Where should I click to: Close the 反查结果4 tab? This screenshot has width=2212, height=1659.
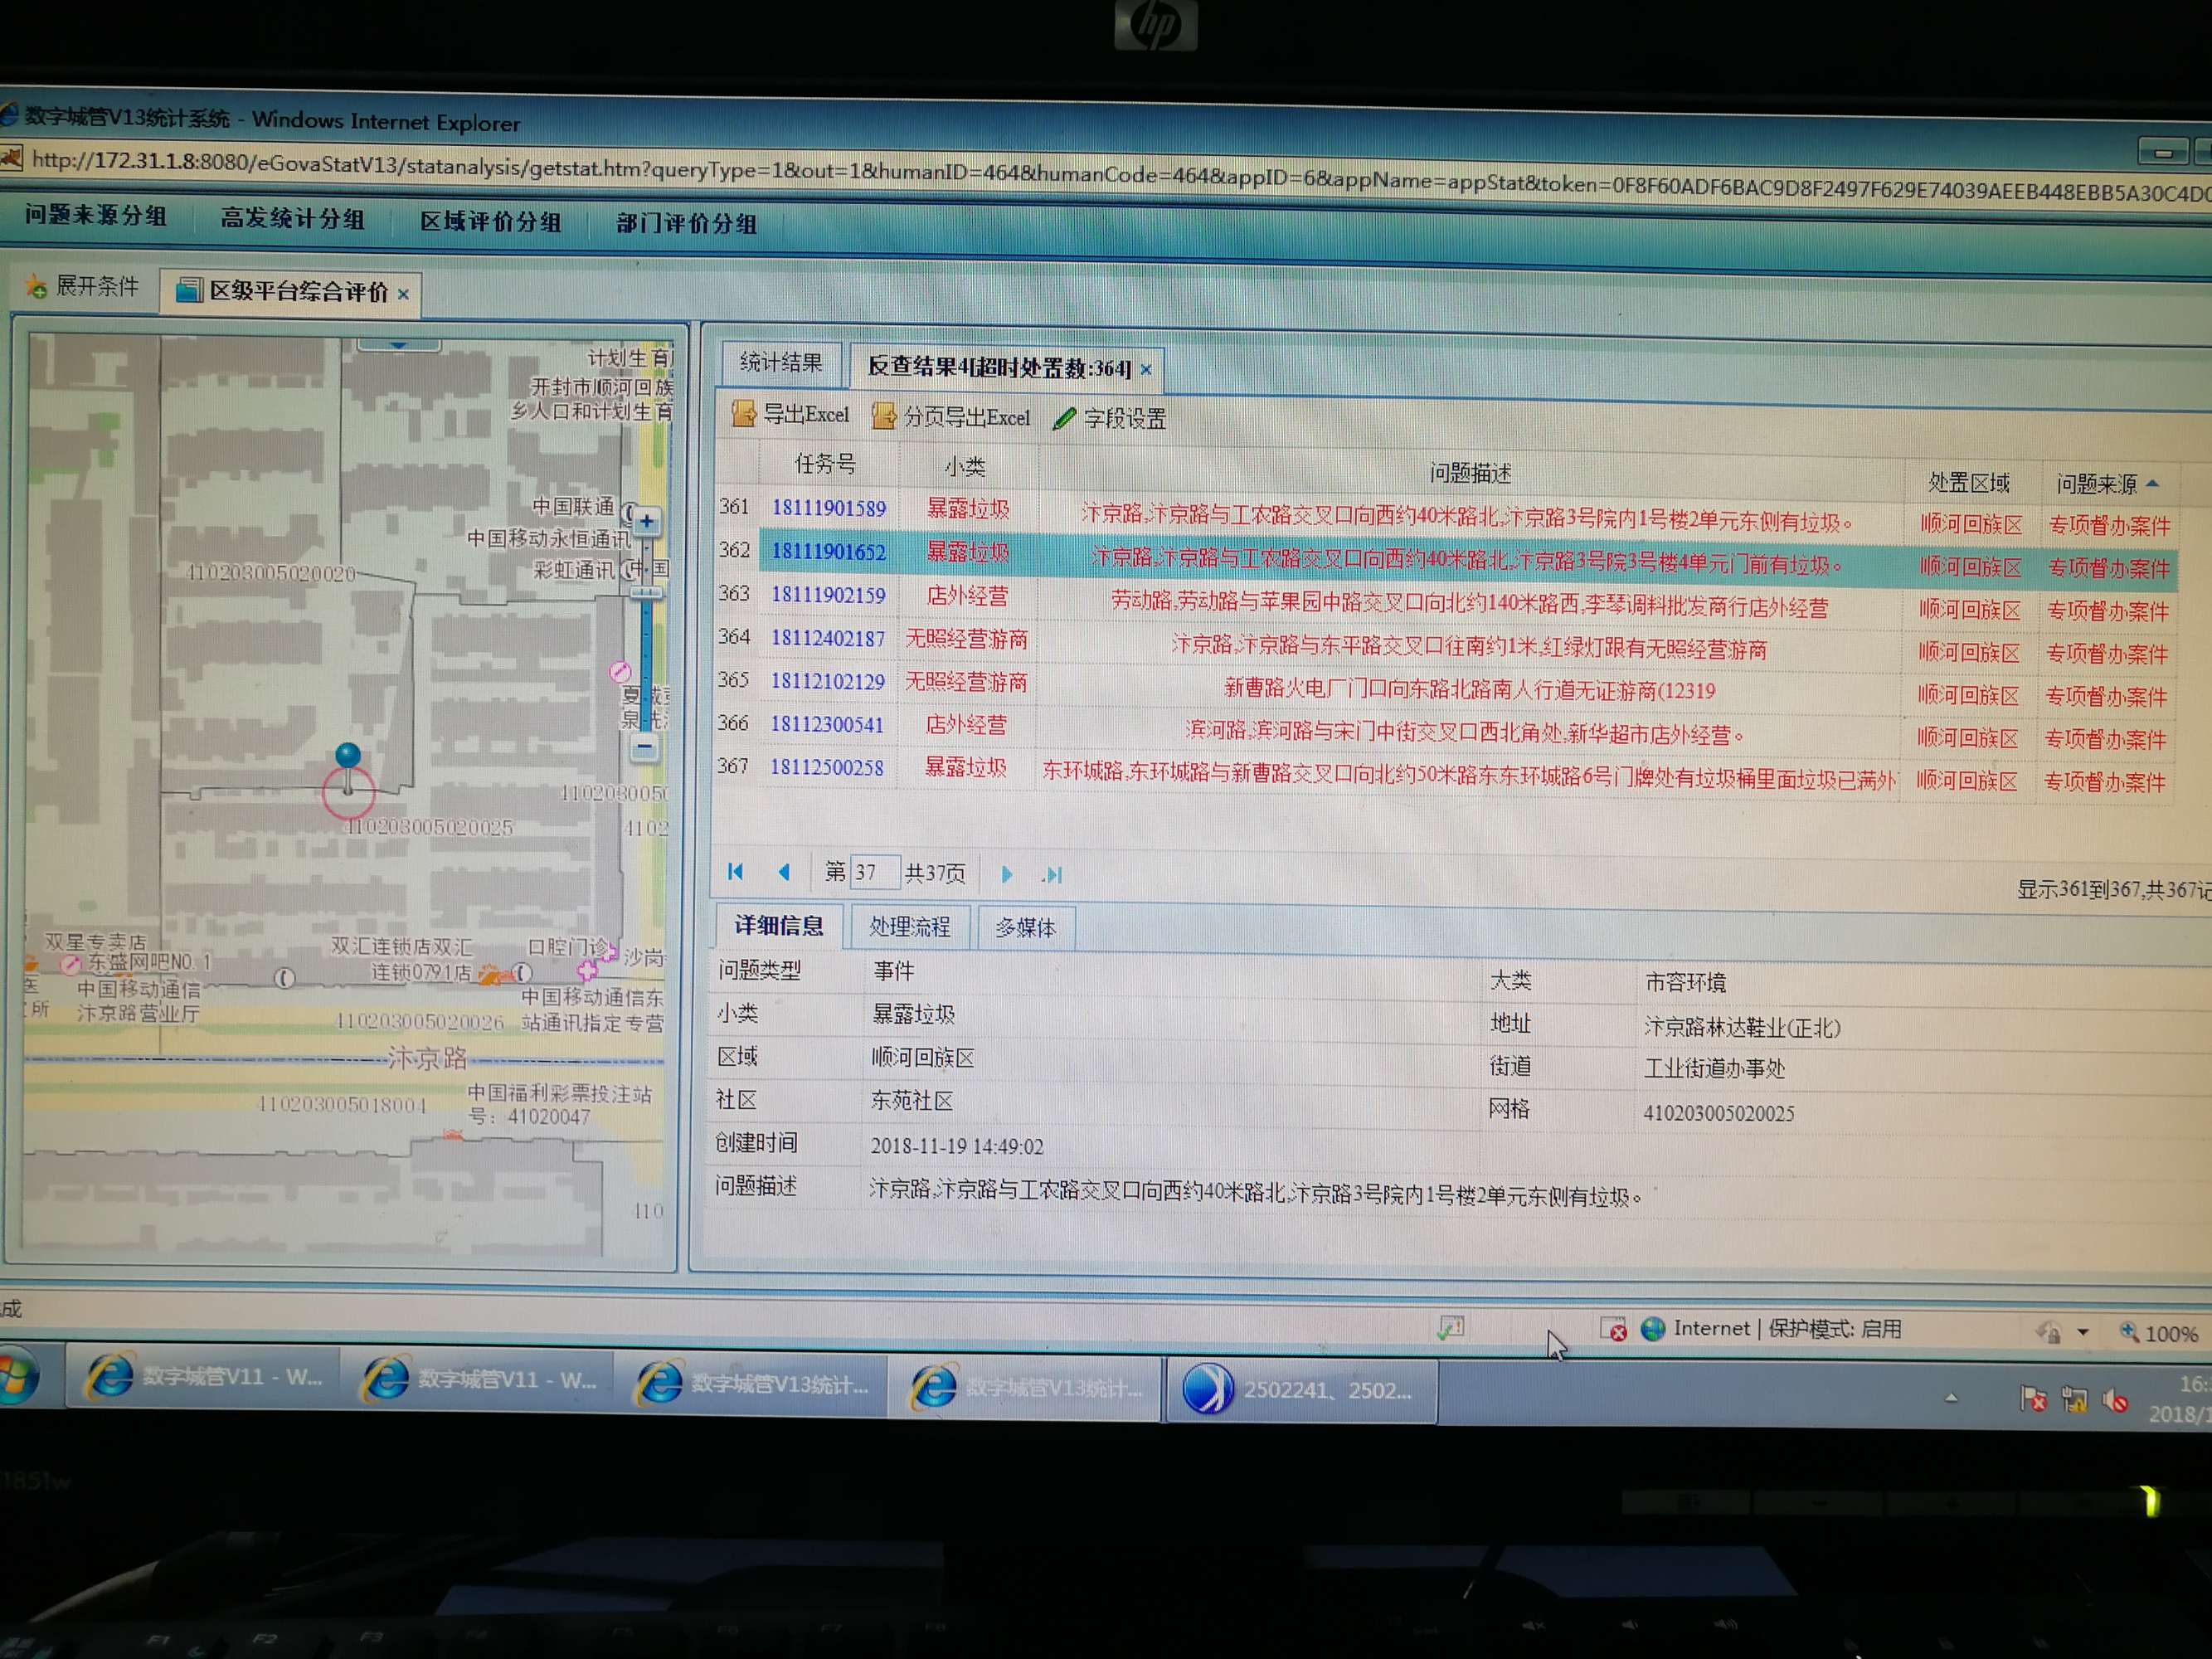click(x=1146, y=369)
